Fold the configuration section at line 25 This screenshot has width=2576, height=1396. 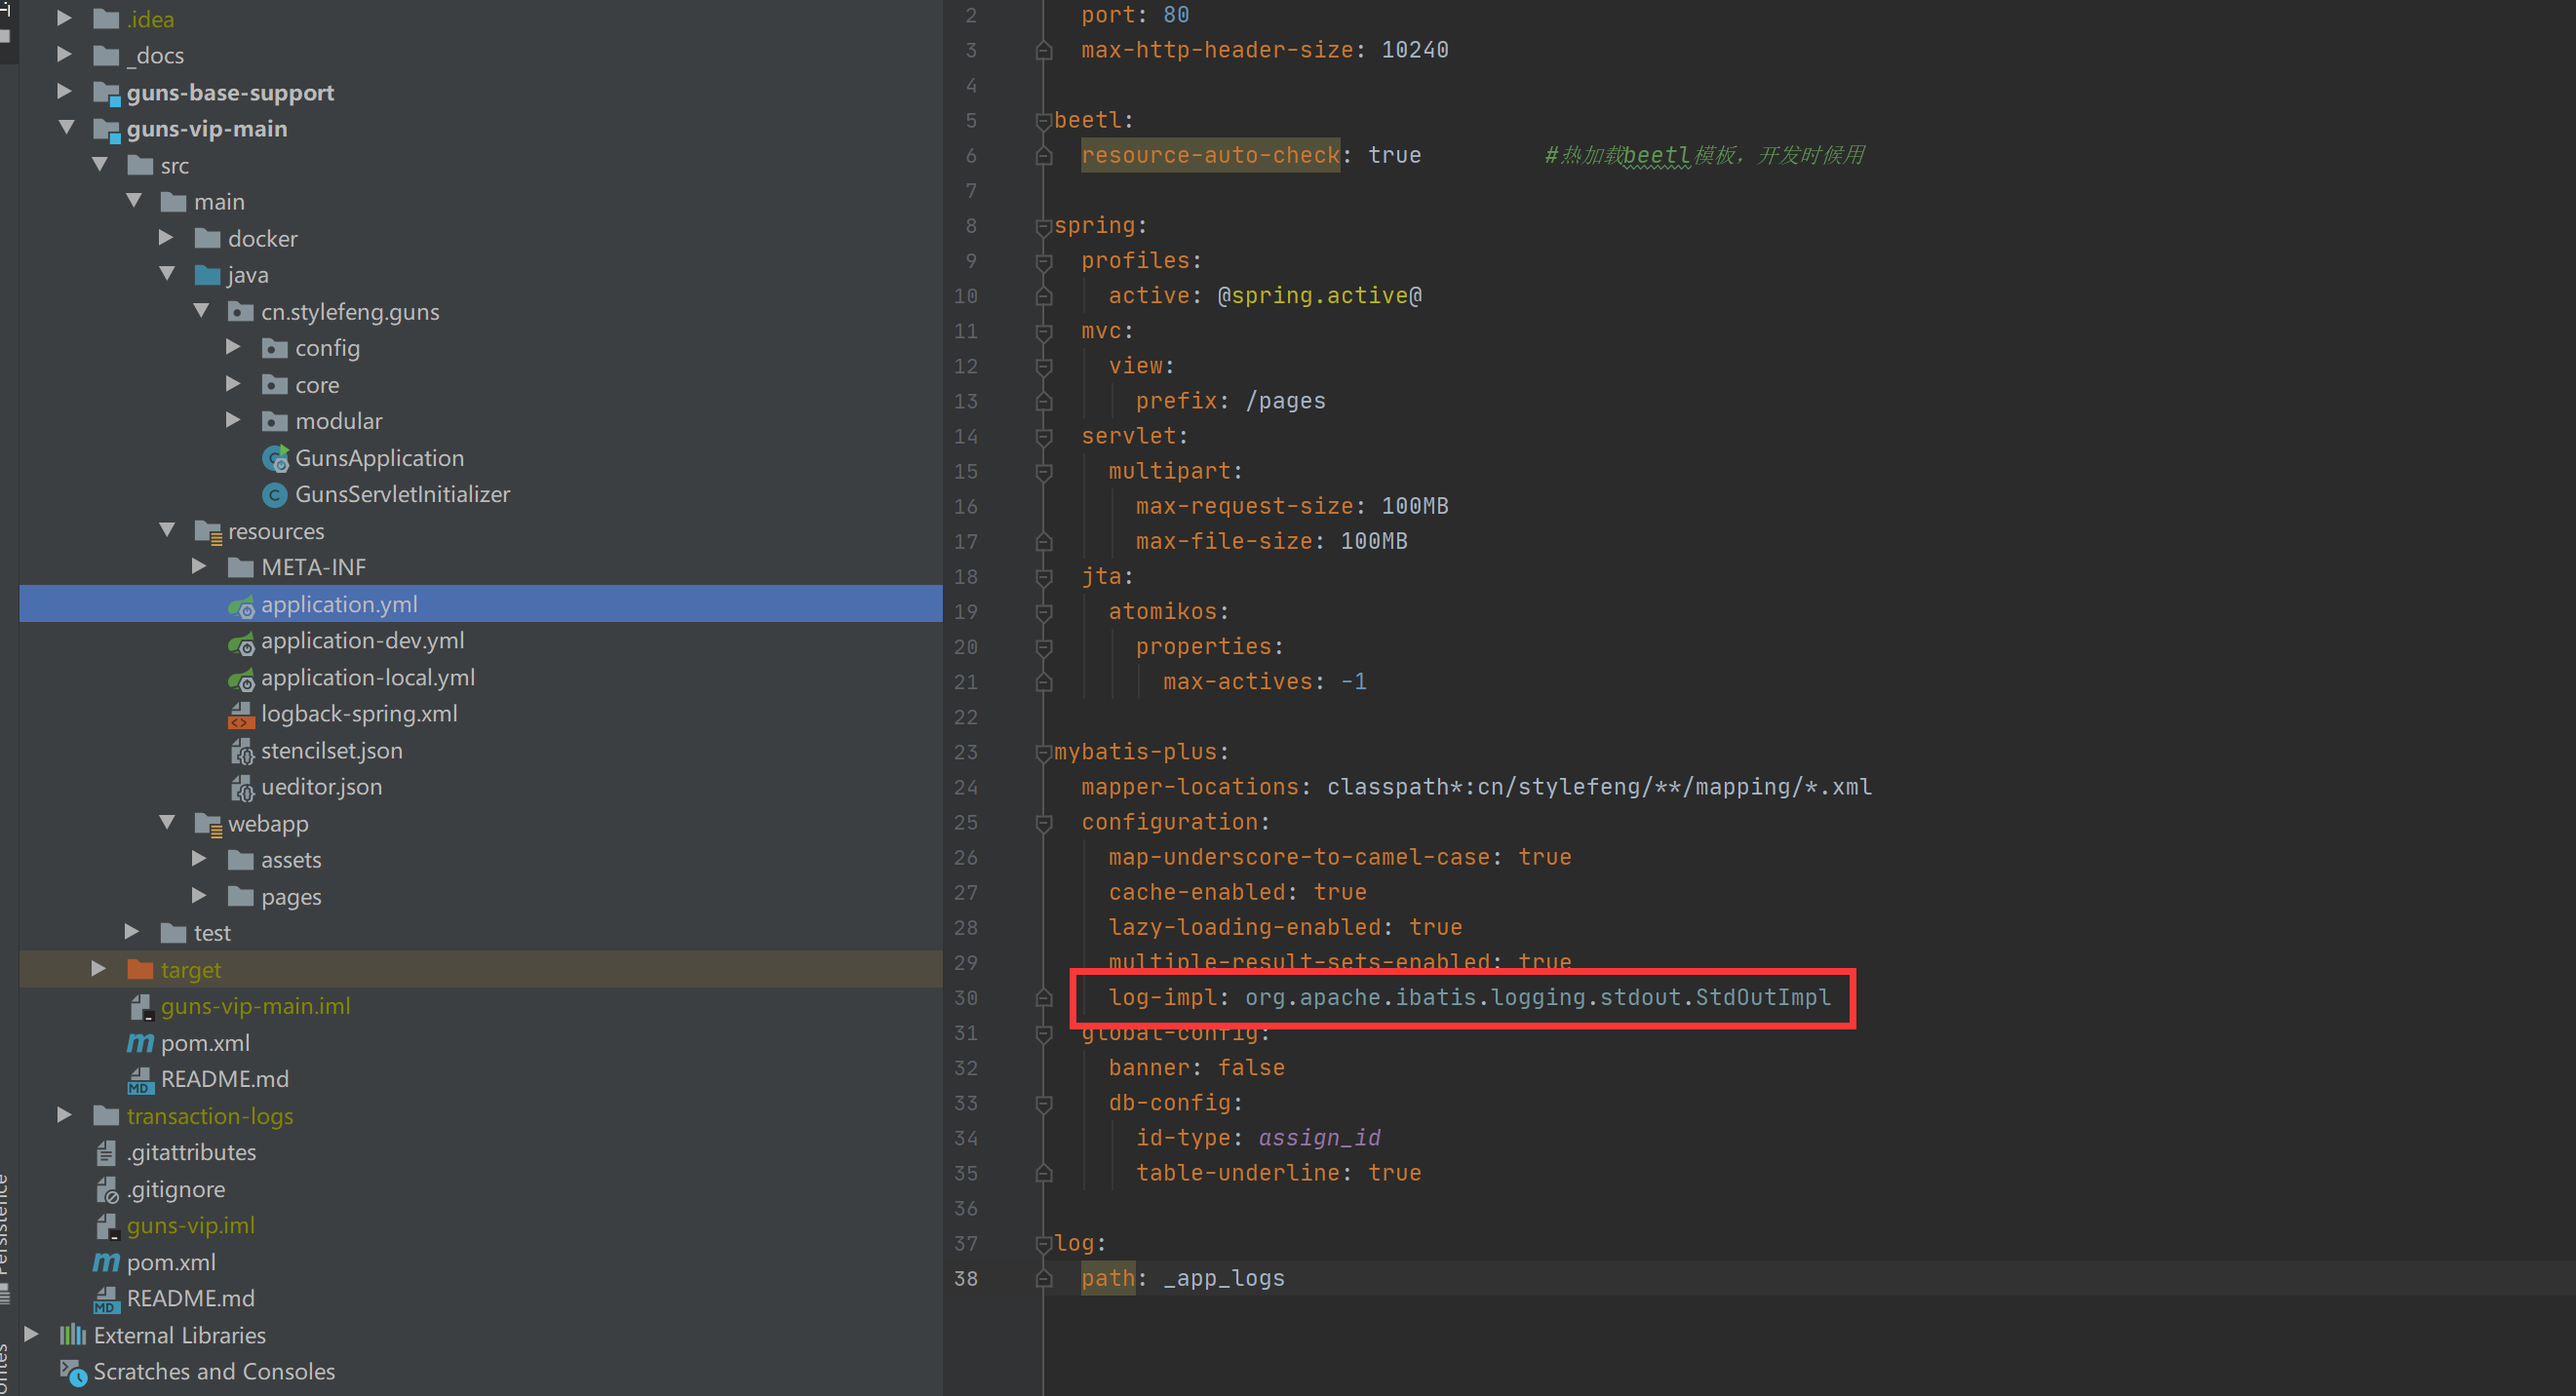click(1044, 823)
